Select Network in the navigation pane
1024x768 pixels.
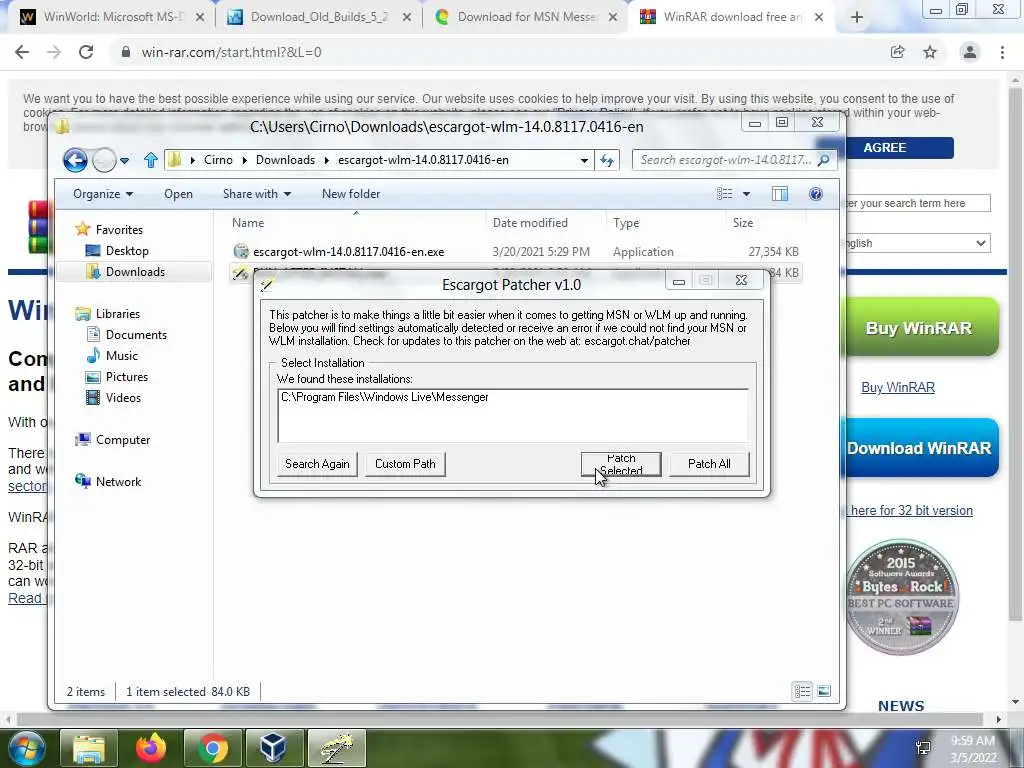[108, 482]
